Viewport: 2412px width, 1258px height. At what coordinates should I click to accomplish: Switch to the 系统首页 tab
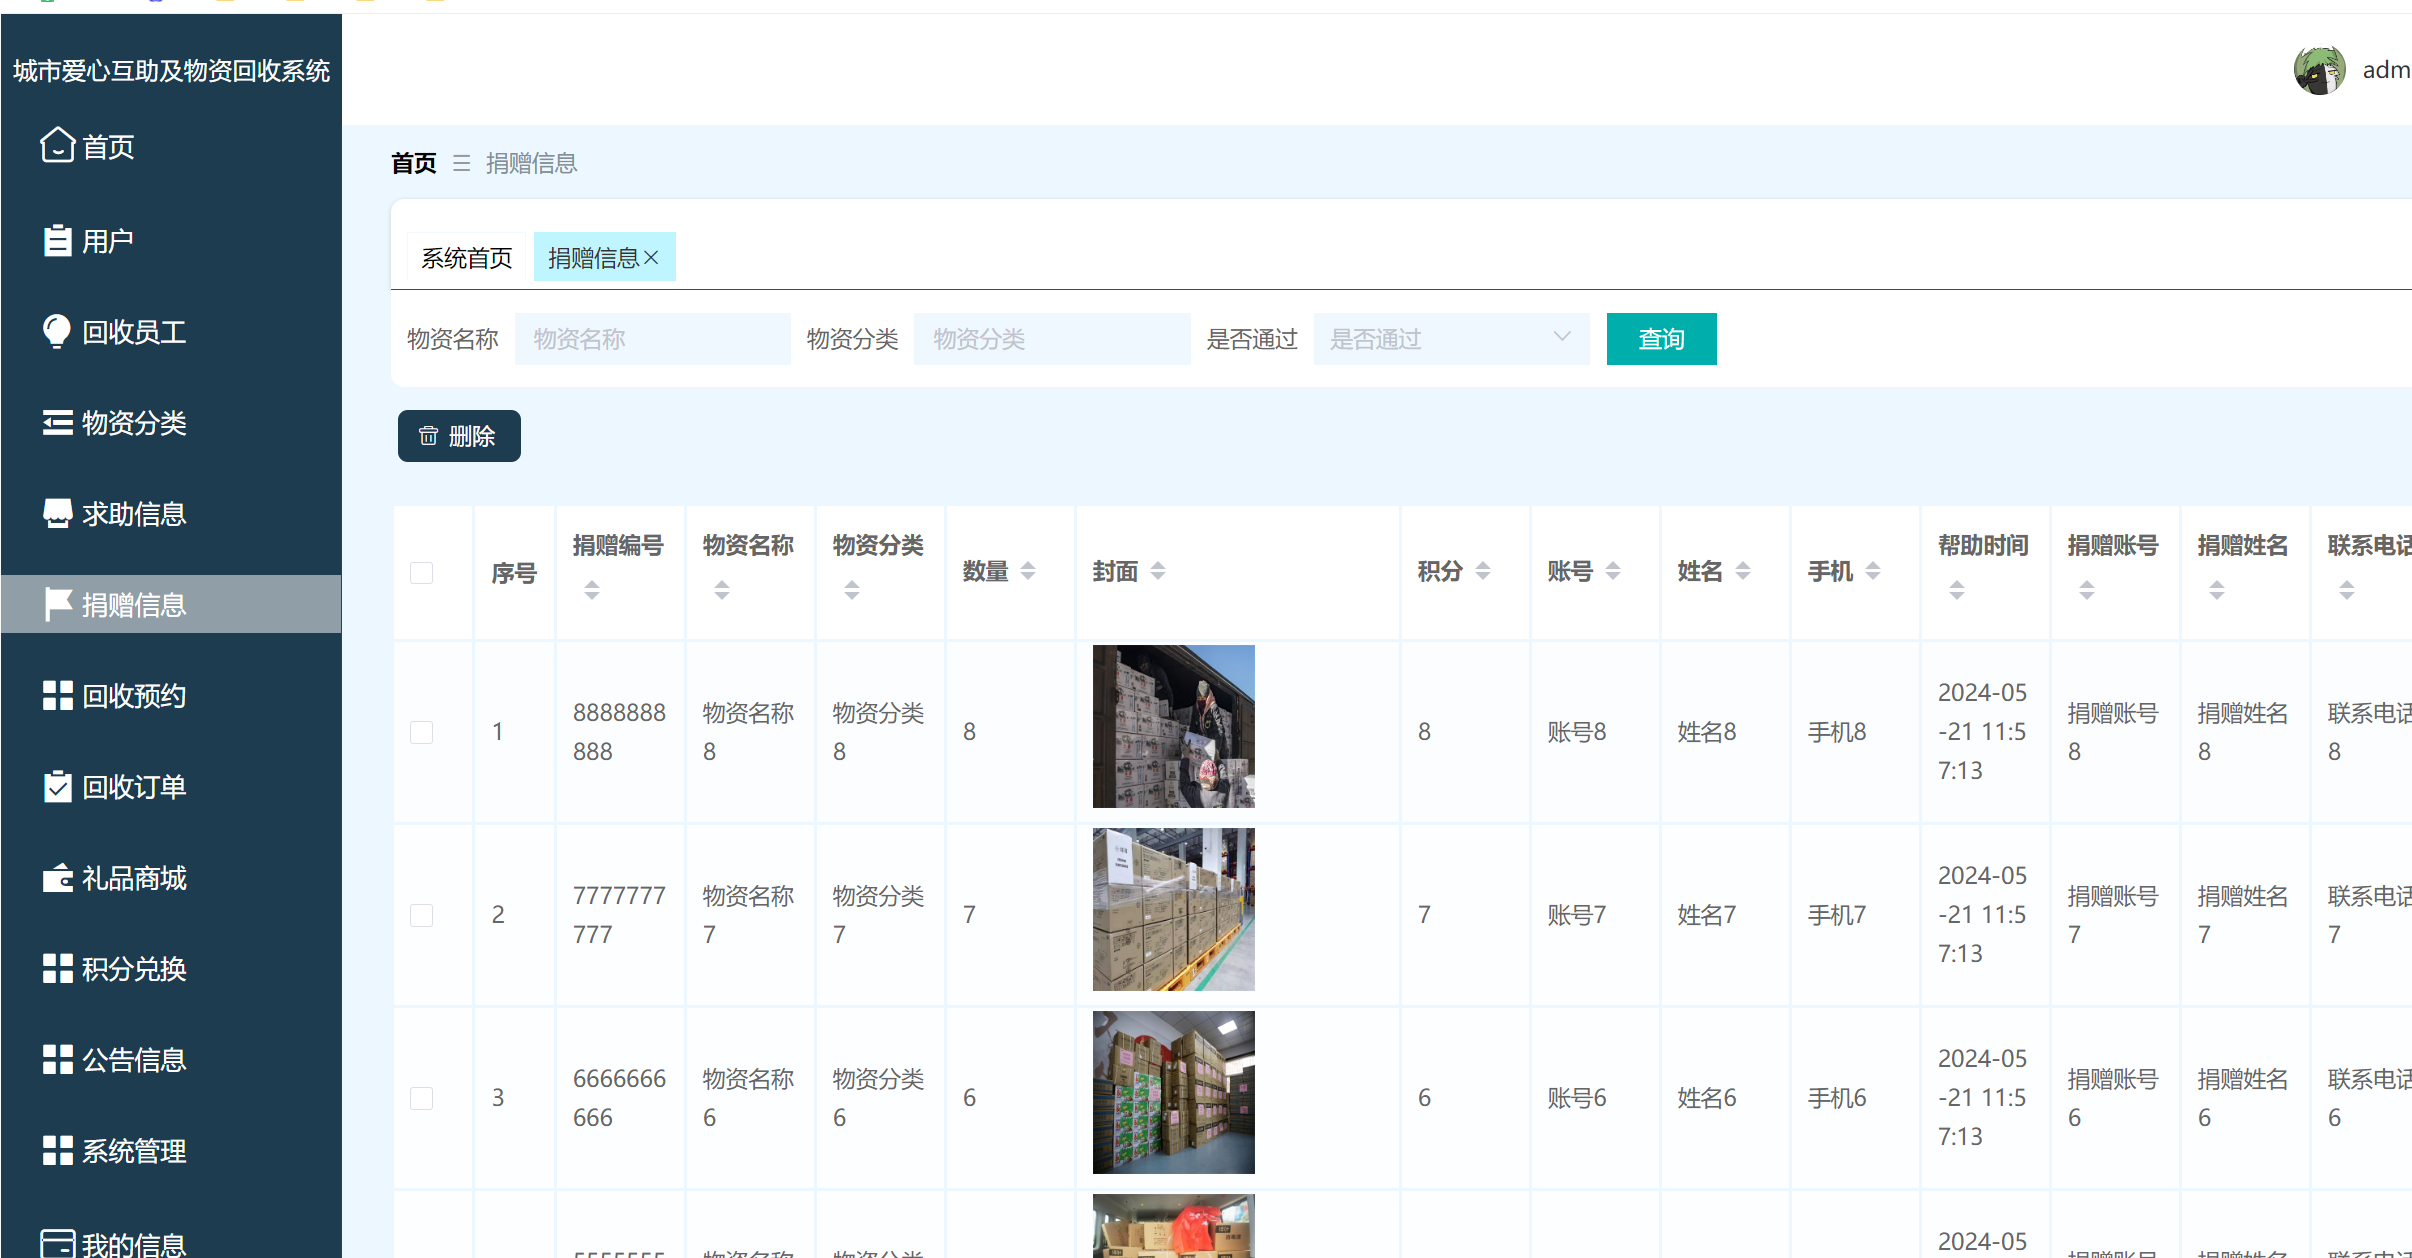(464, 256)
